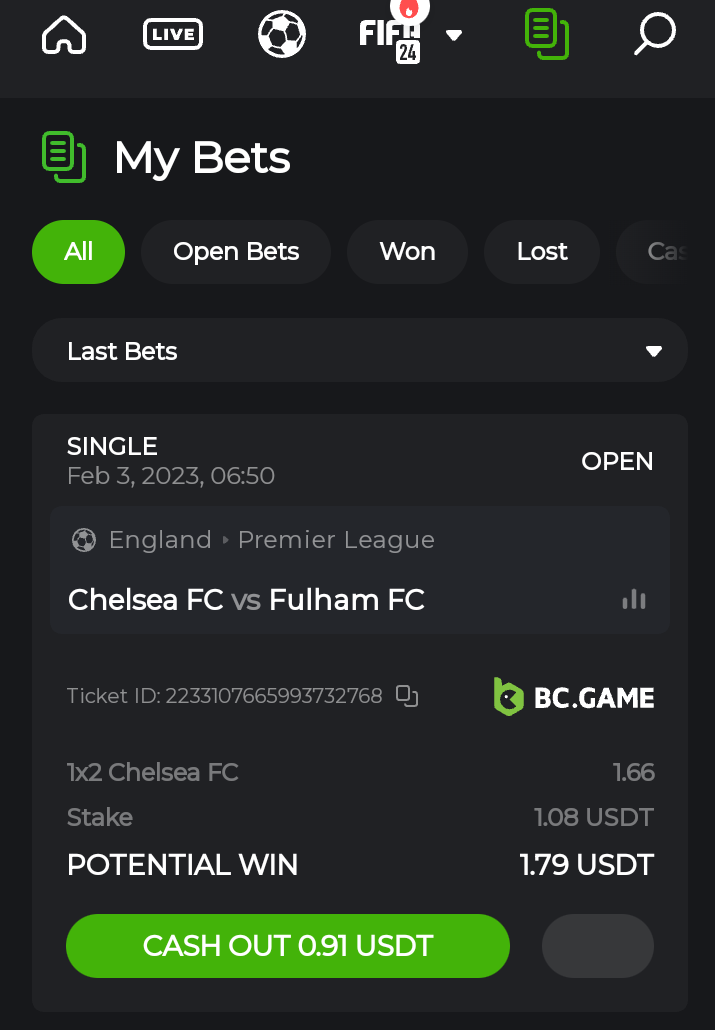Select the All bets filter

(x=79, y=252)
